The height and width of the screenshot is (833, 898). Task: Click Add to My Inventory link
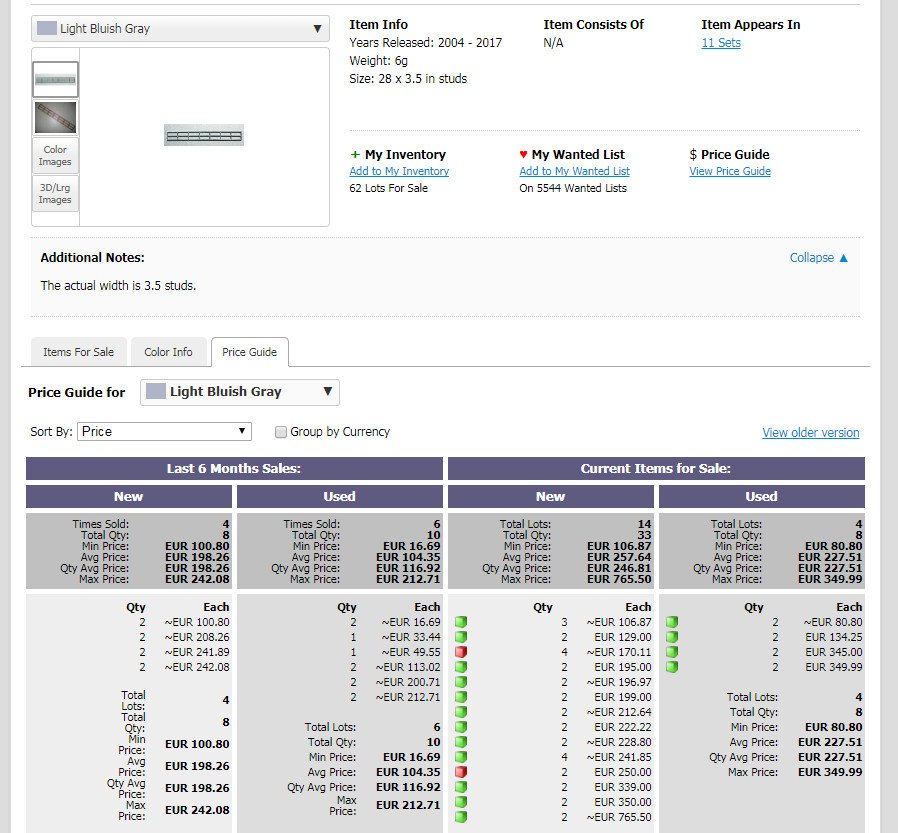399,171
